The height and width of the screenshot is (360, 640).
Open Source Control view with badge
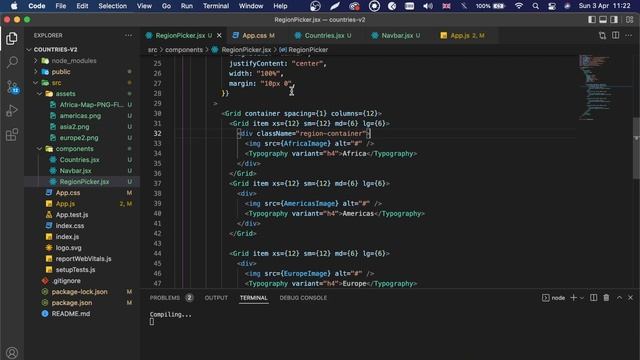tap(12, 87)
